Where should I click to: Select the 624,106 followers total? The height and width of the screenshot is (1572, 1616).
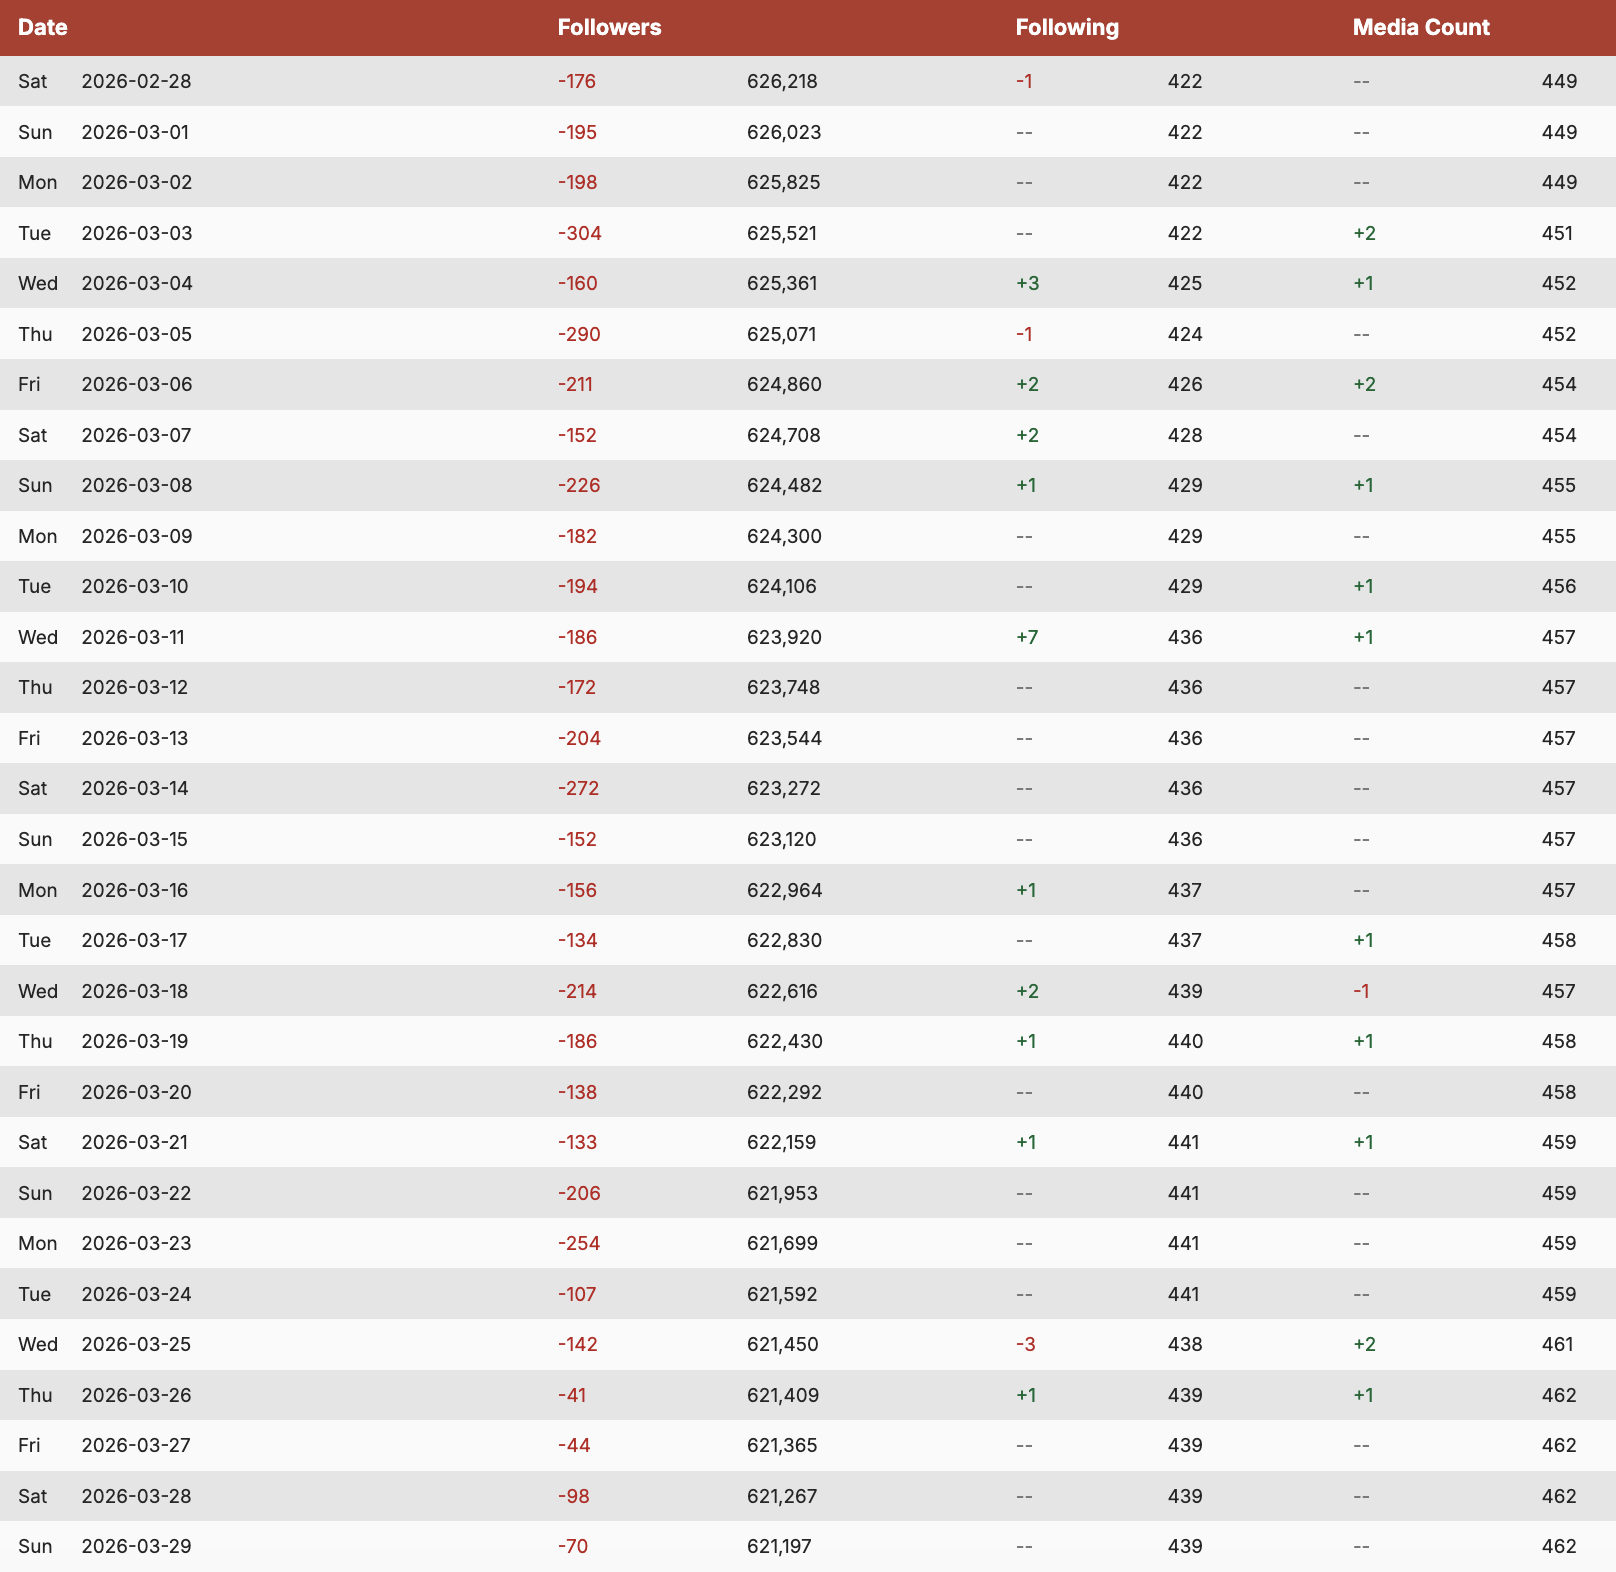coord(781,586)
